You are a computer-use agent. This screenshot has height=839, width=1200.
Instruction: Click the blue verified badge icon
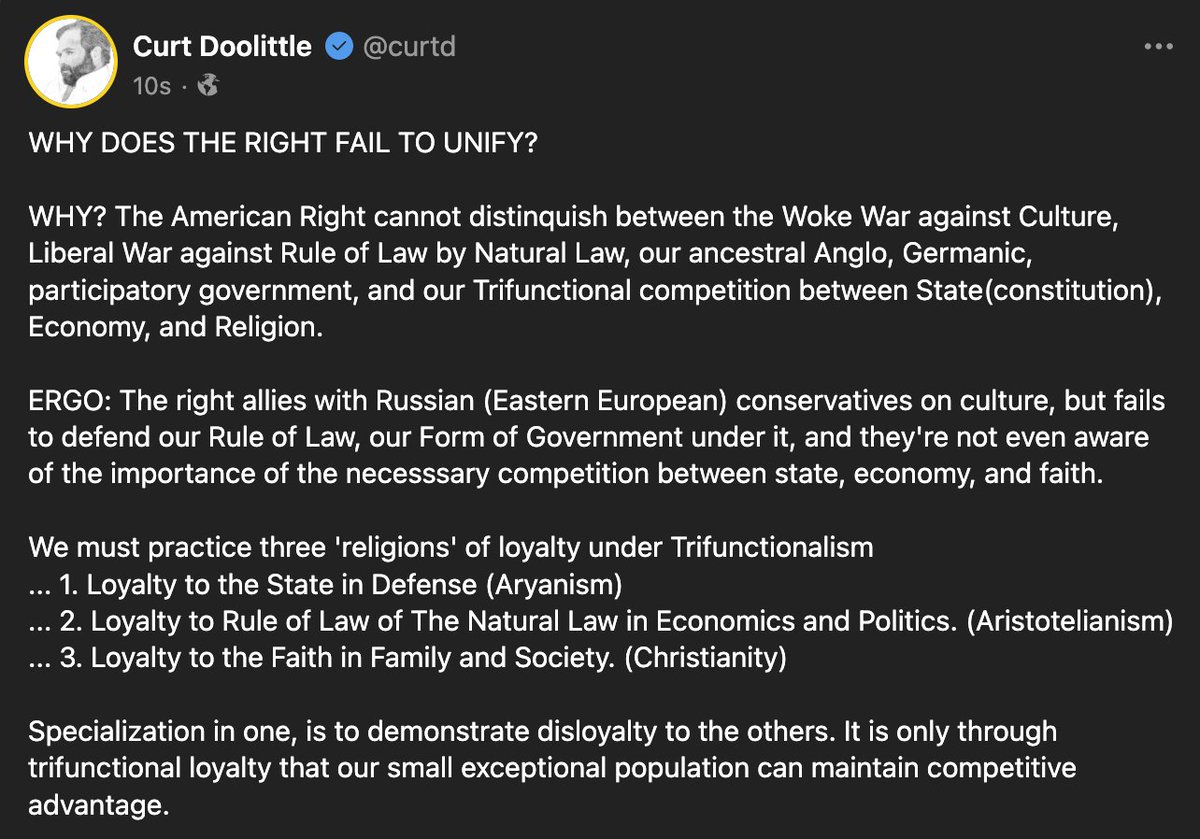coord(339,47)
